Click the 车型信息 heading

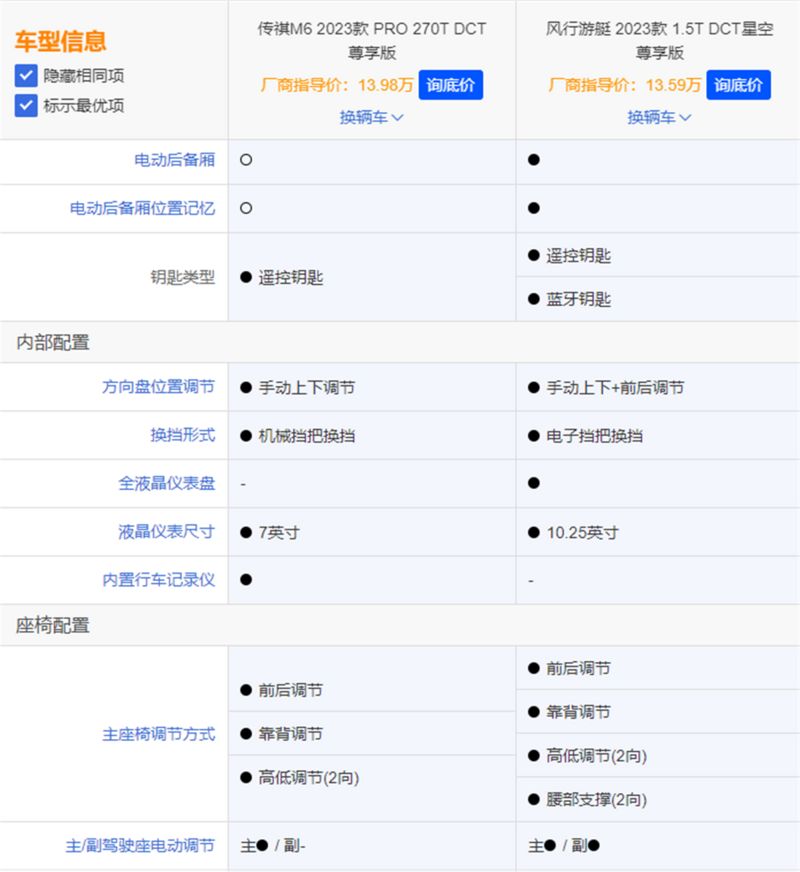[61, 42]
